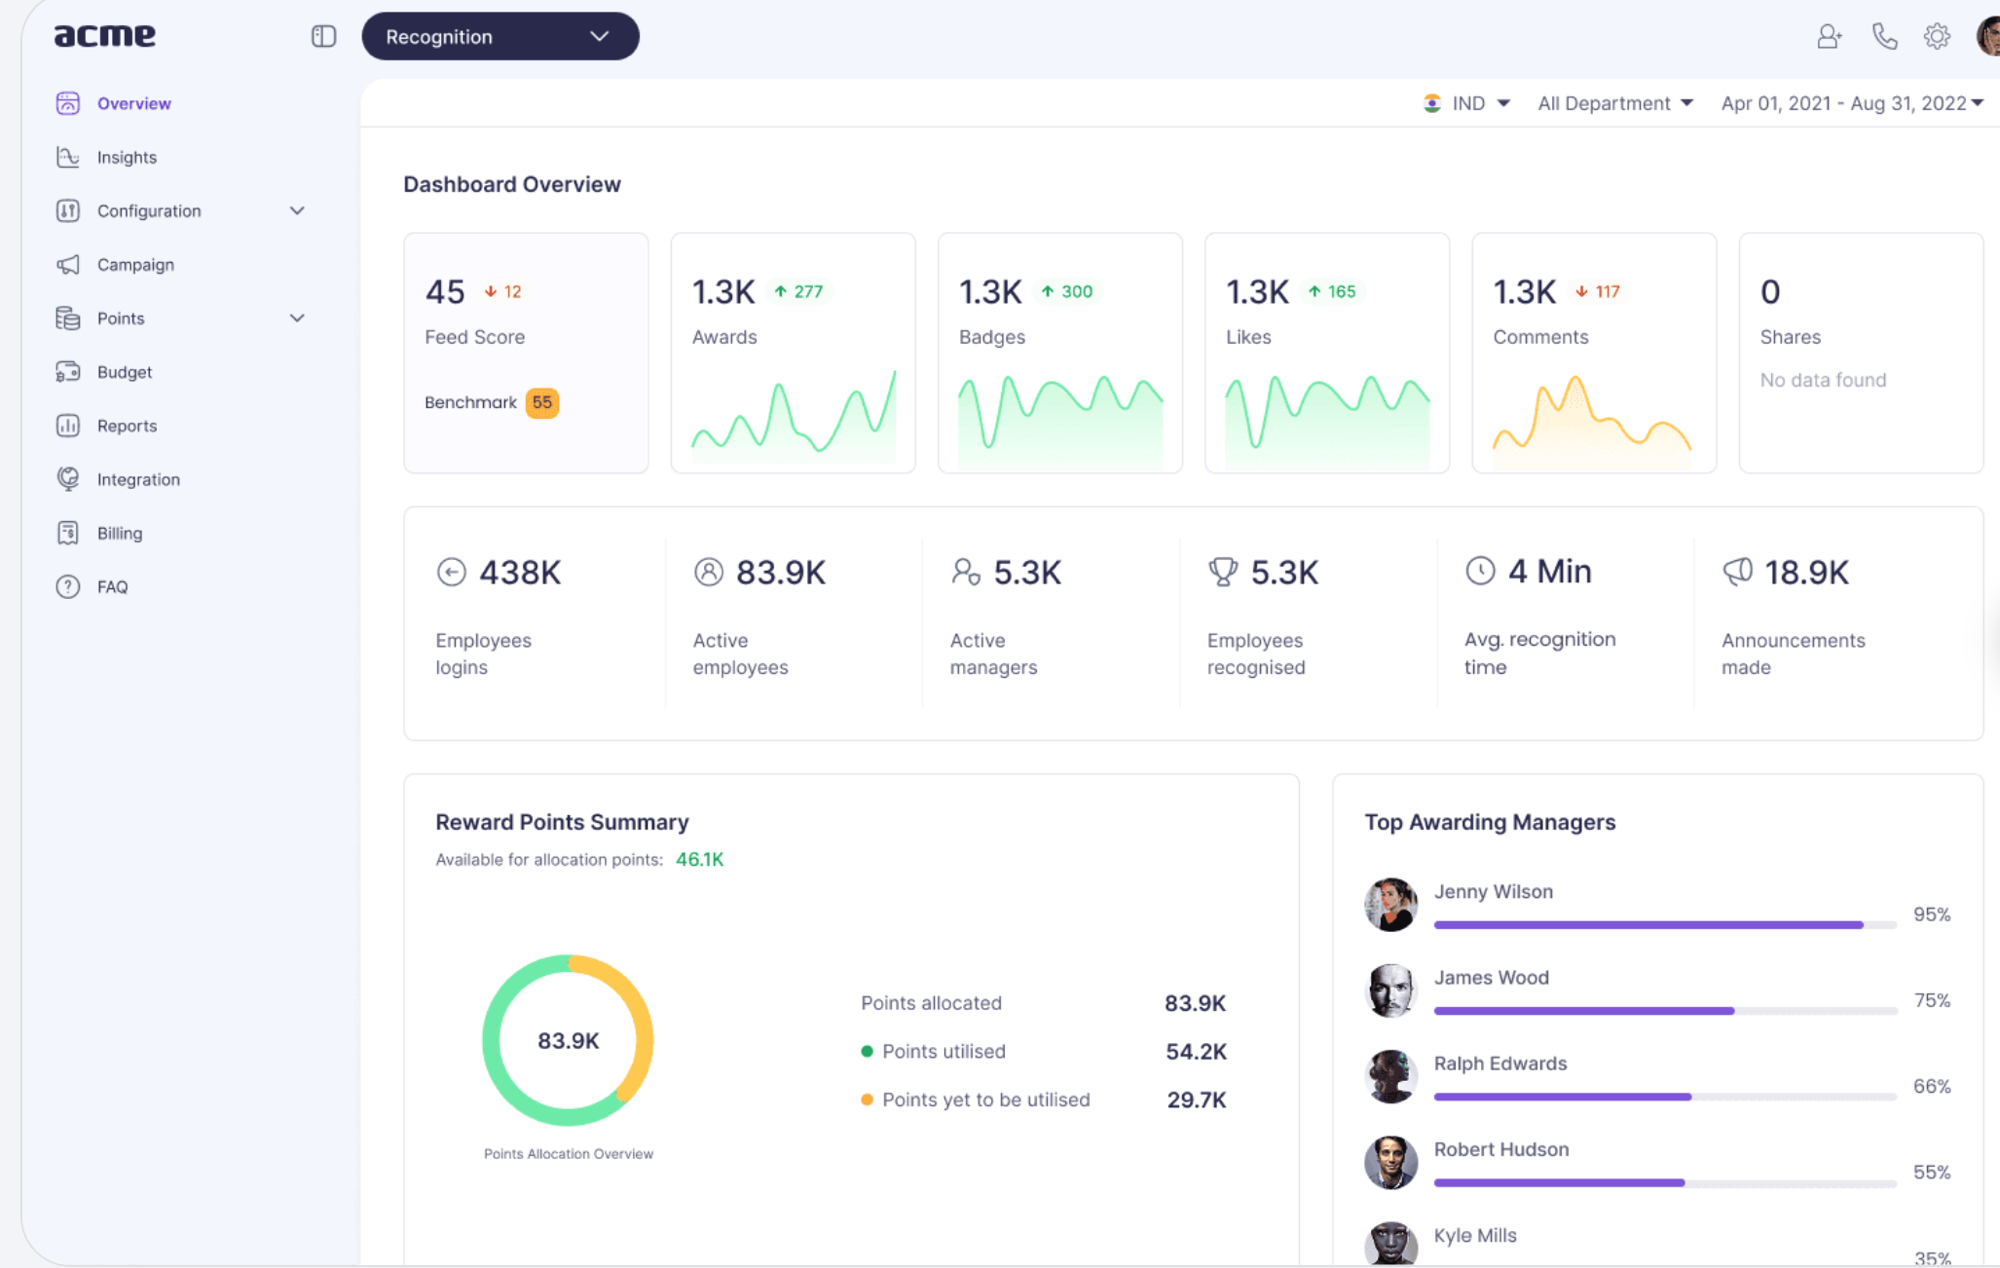Click James Wood's avatar
The image size is (2000, 1268).
point(1391,991)
